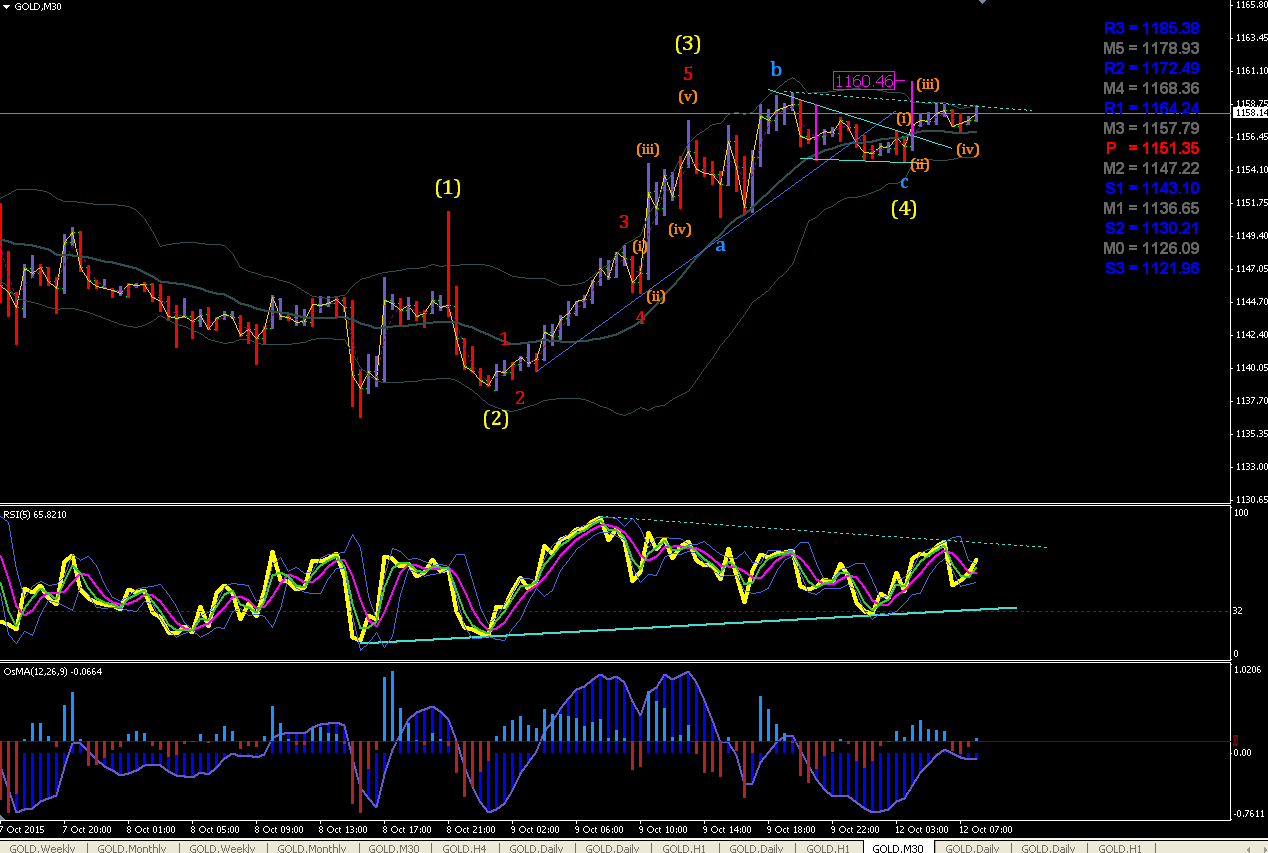Click the M4 = 1168.36 pivot label

coord(1151,88)
